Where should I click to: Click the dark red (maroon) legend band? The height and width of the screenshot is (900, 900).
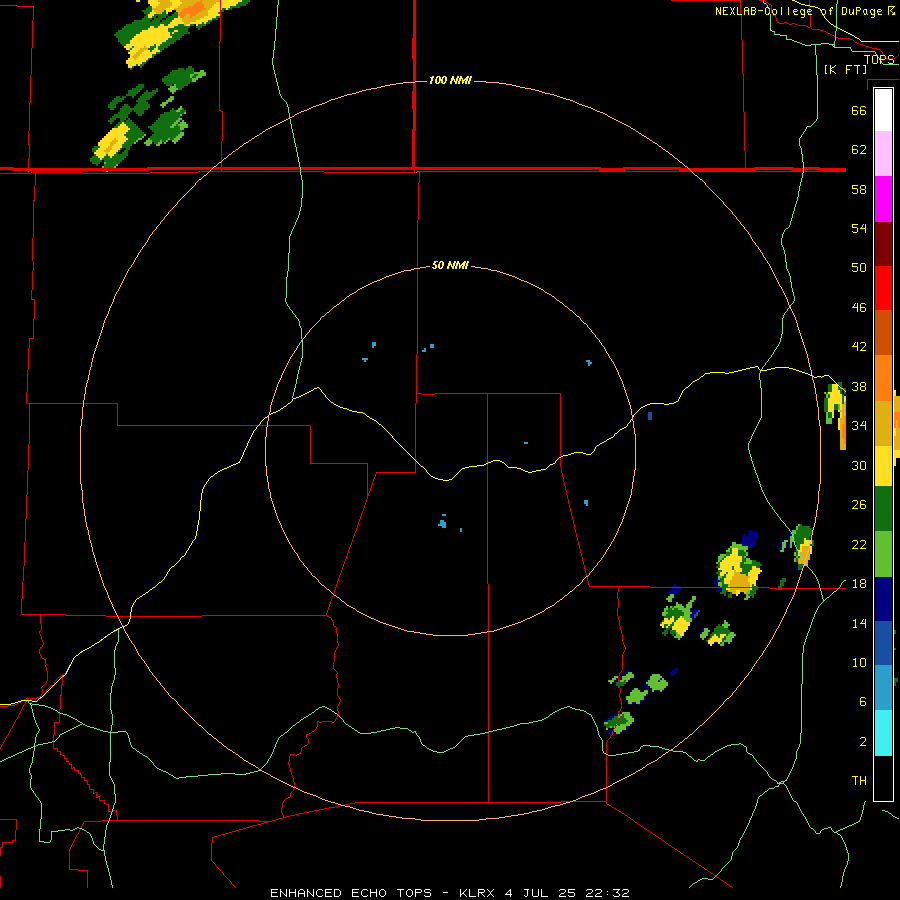[x=883, y=244]
